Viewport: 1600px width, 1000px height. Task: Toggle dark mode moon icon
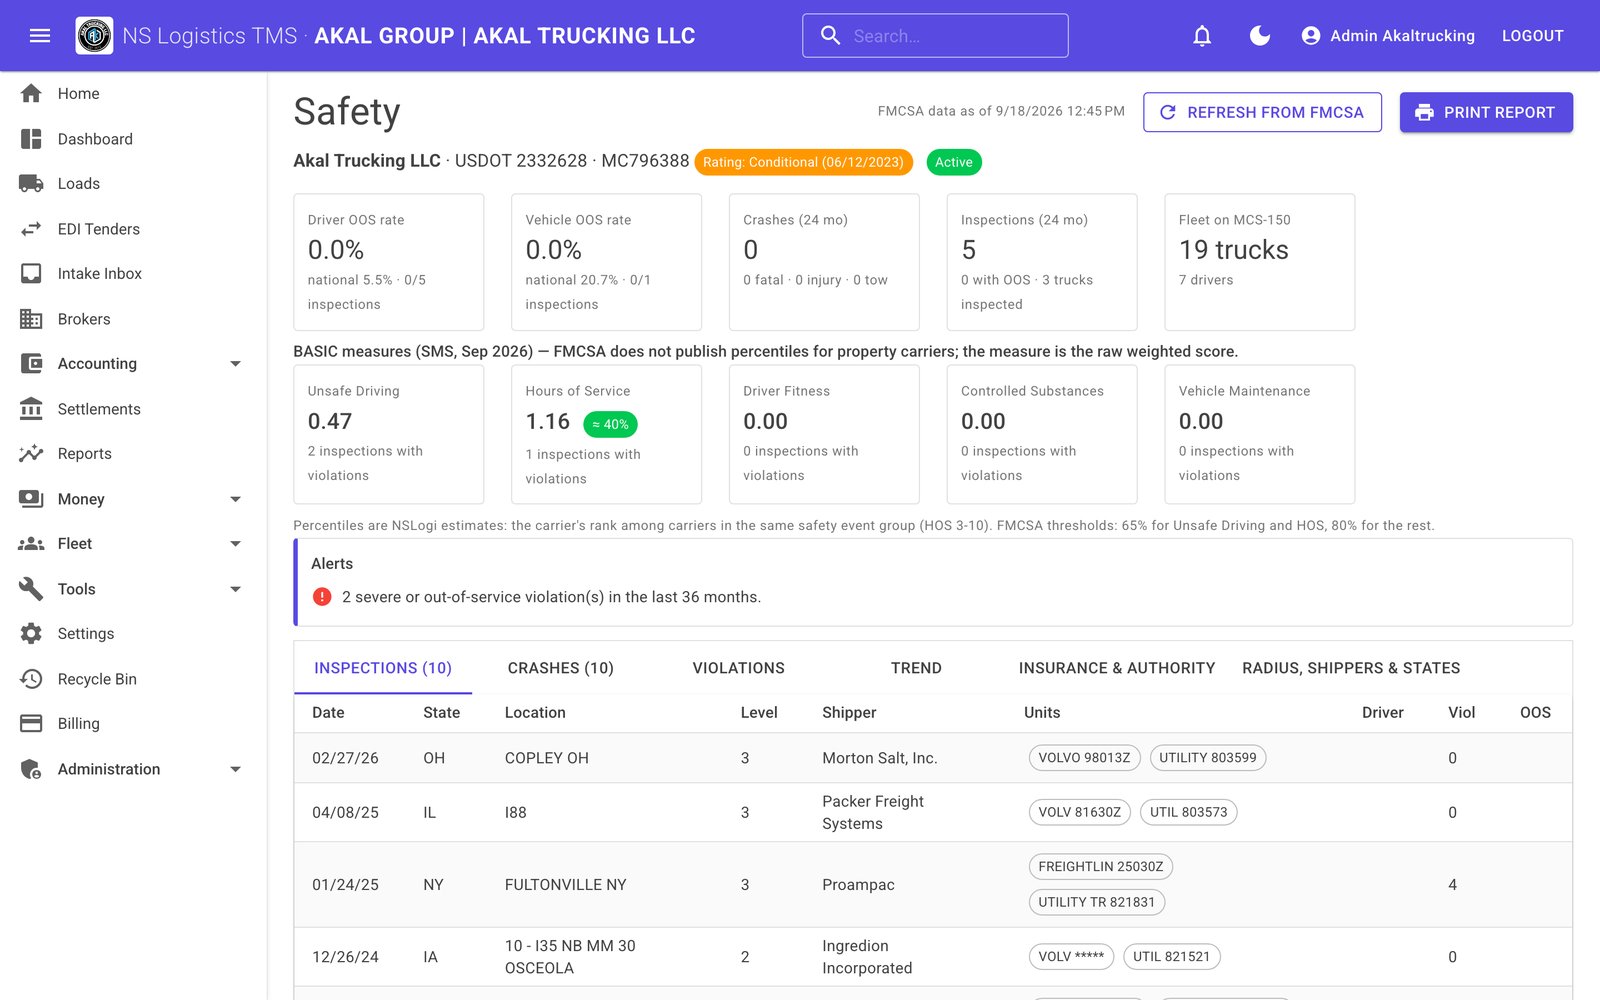1260,36
